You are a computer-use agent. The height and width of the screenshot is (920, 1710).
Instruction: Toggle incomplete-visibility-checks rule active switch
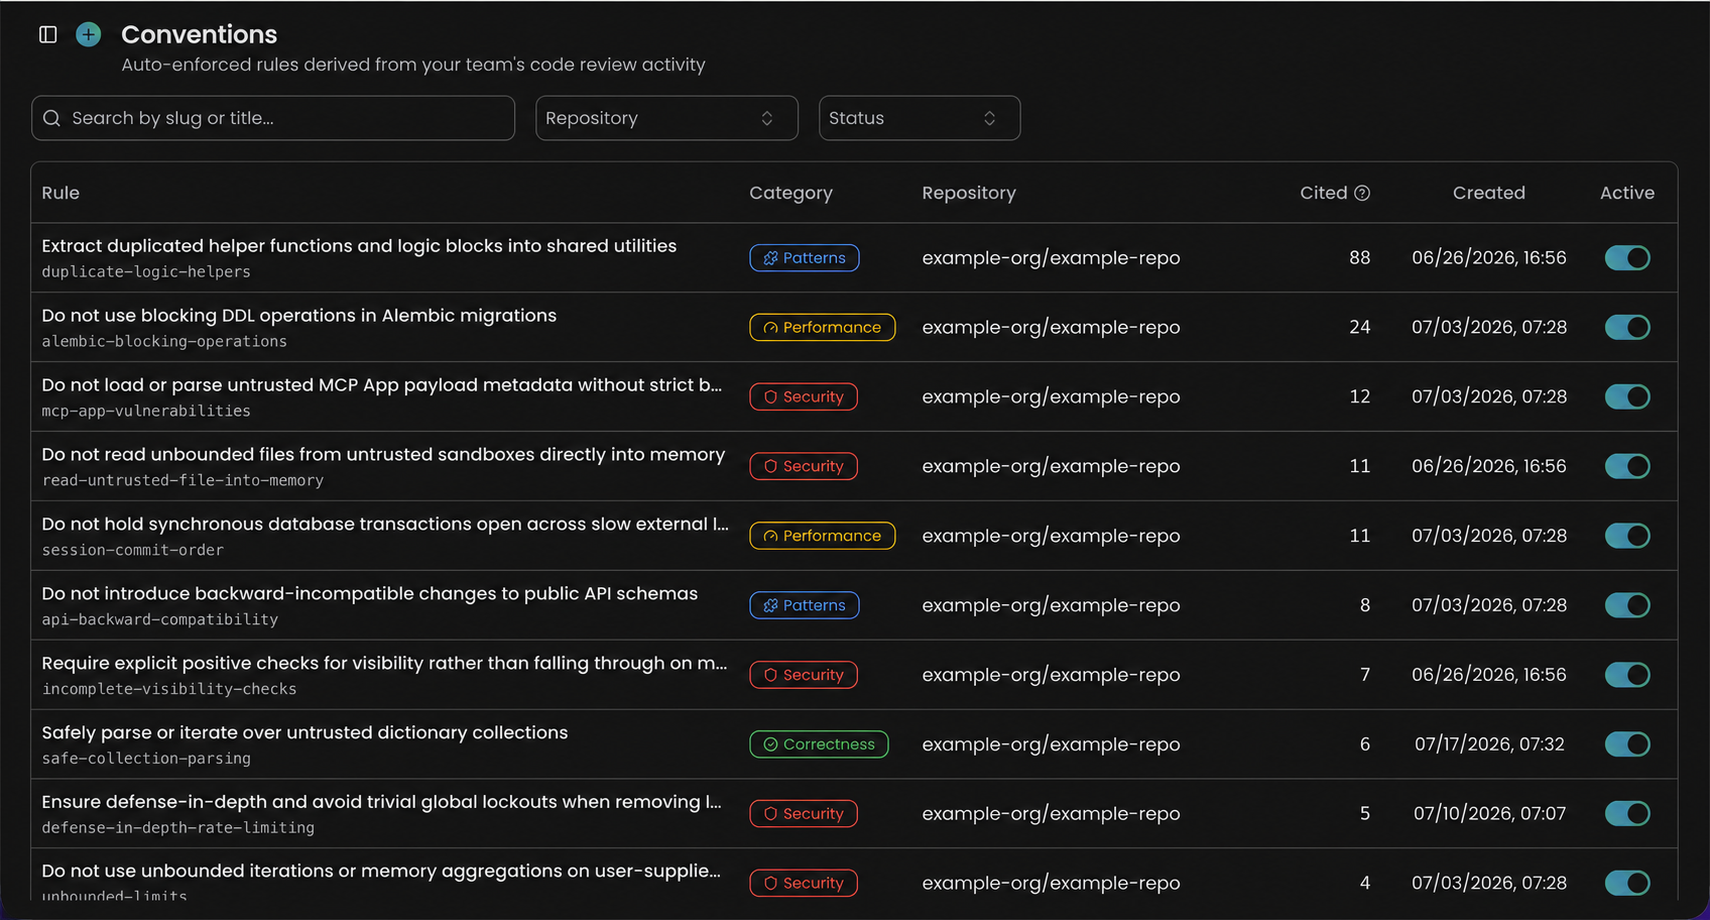click(x=1627, y=675)
